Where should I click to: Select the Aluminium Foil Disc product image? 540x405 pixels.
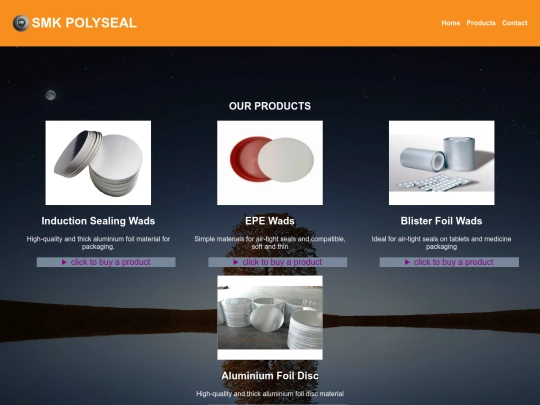[270, 318]
